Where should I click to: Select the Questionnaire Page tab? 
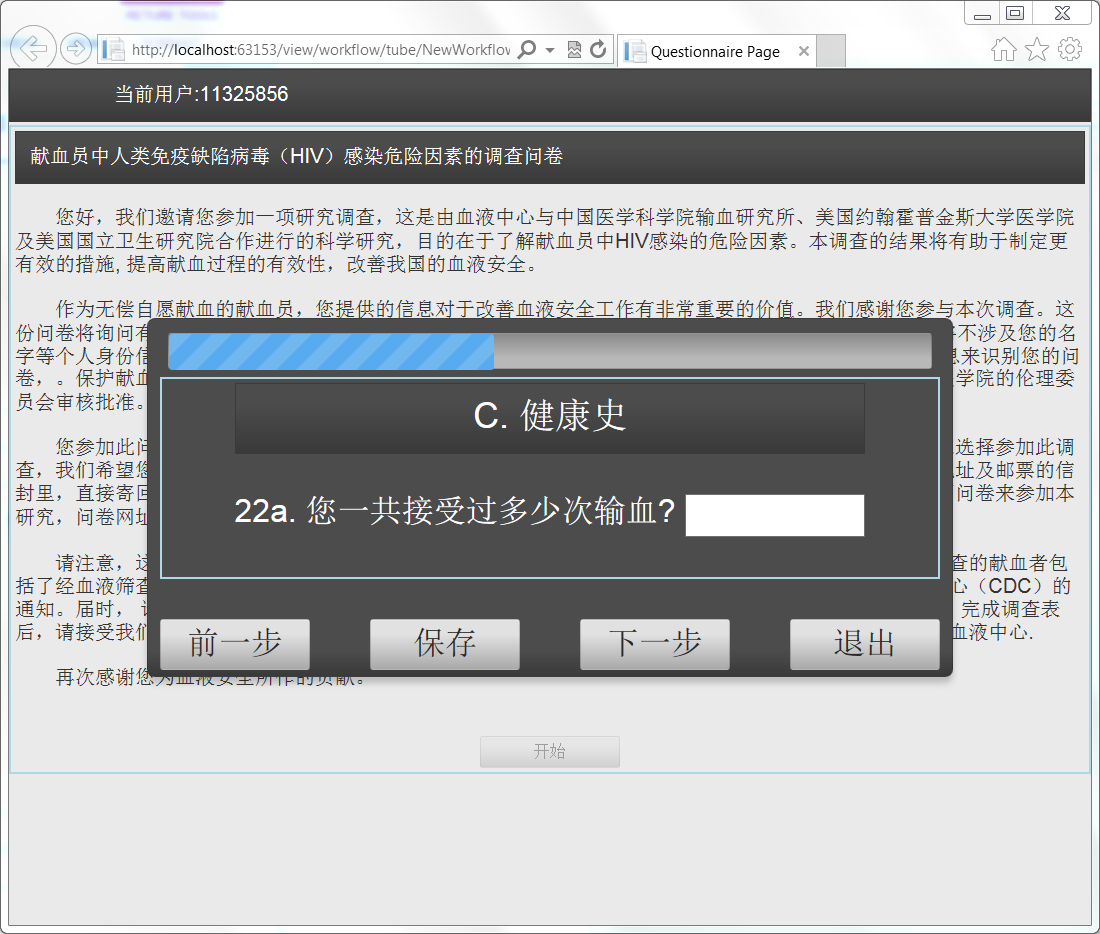716,51
